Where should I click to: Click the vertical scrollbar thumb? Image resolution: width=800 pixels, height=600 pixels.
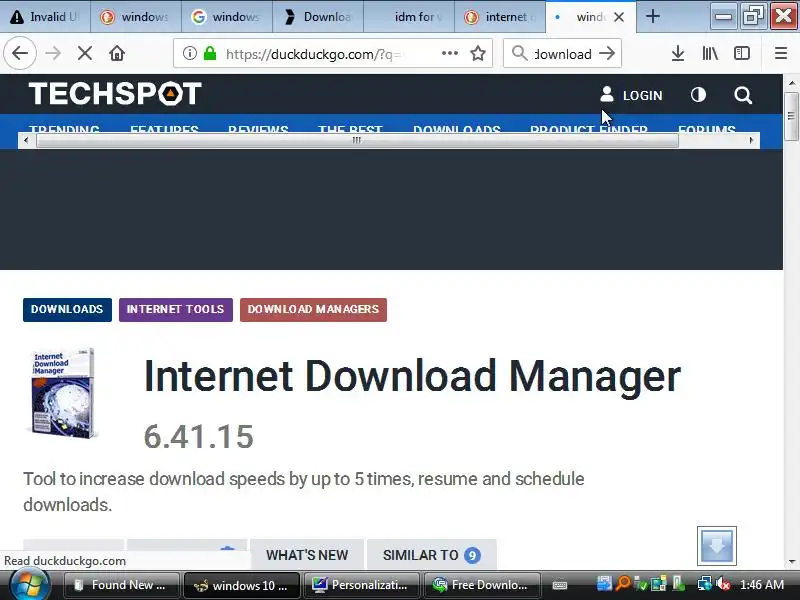(x=791, y=116)
